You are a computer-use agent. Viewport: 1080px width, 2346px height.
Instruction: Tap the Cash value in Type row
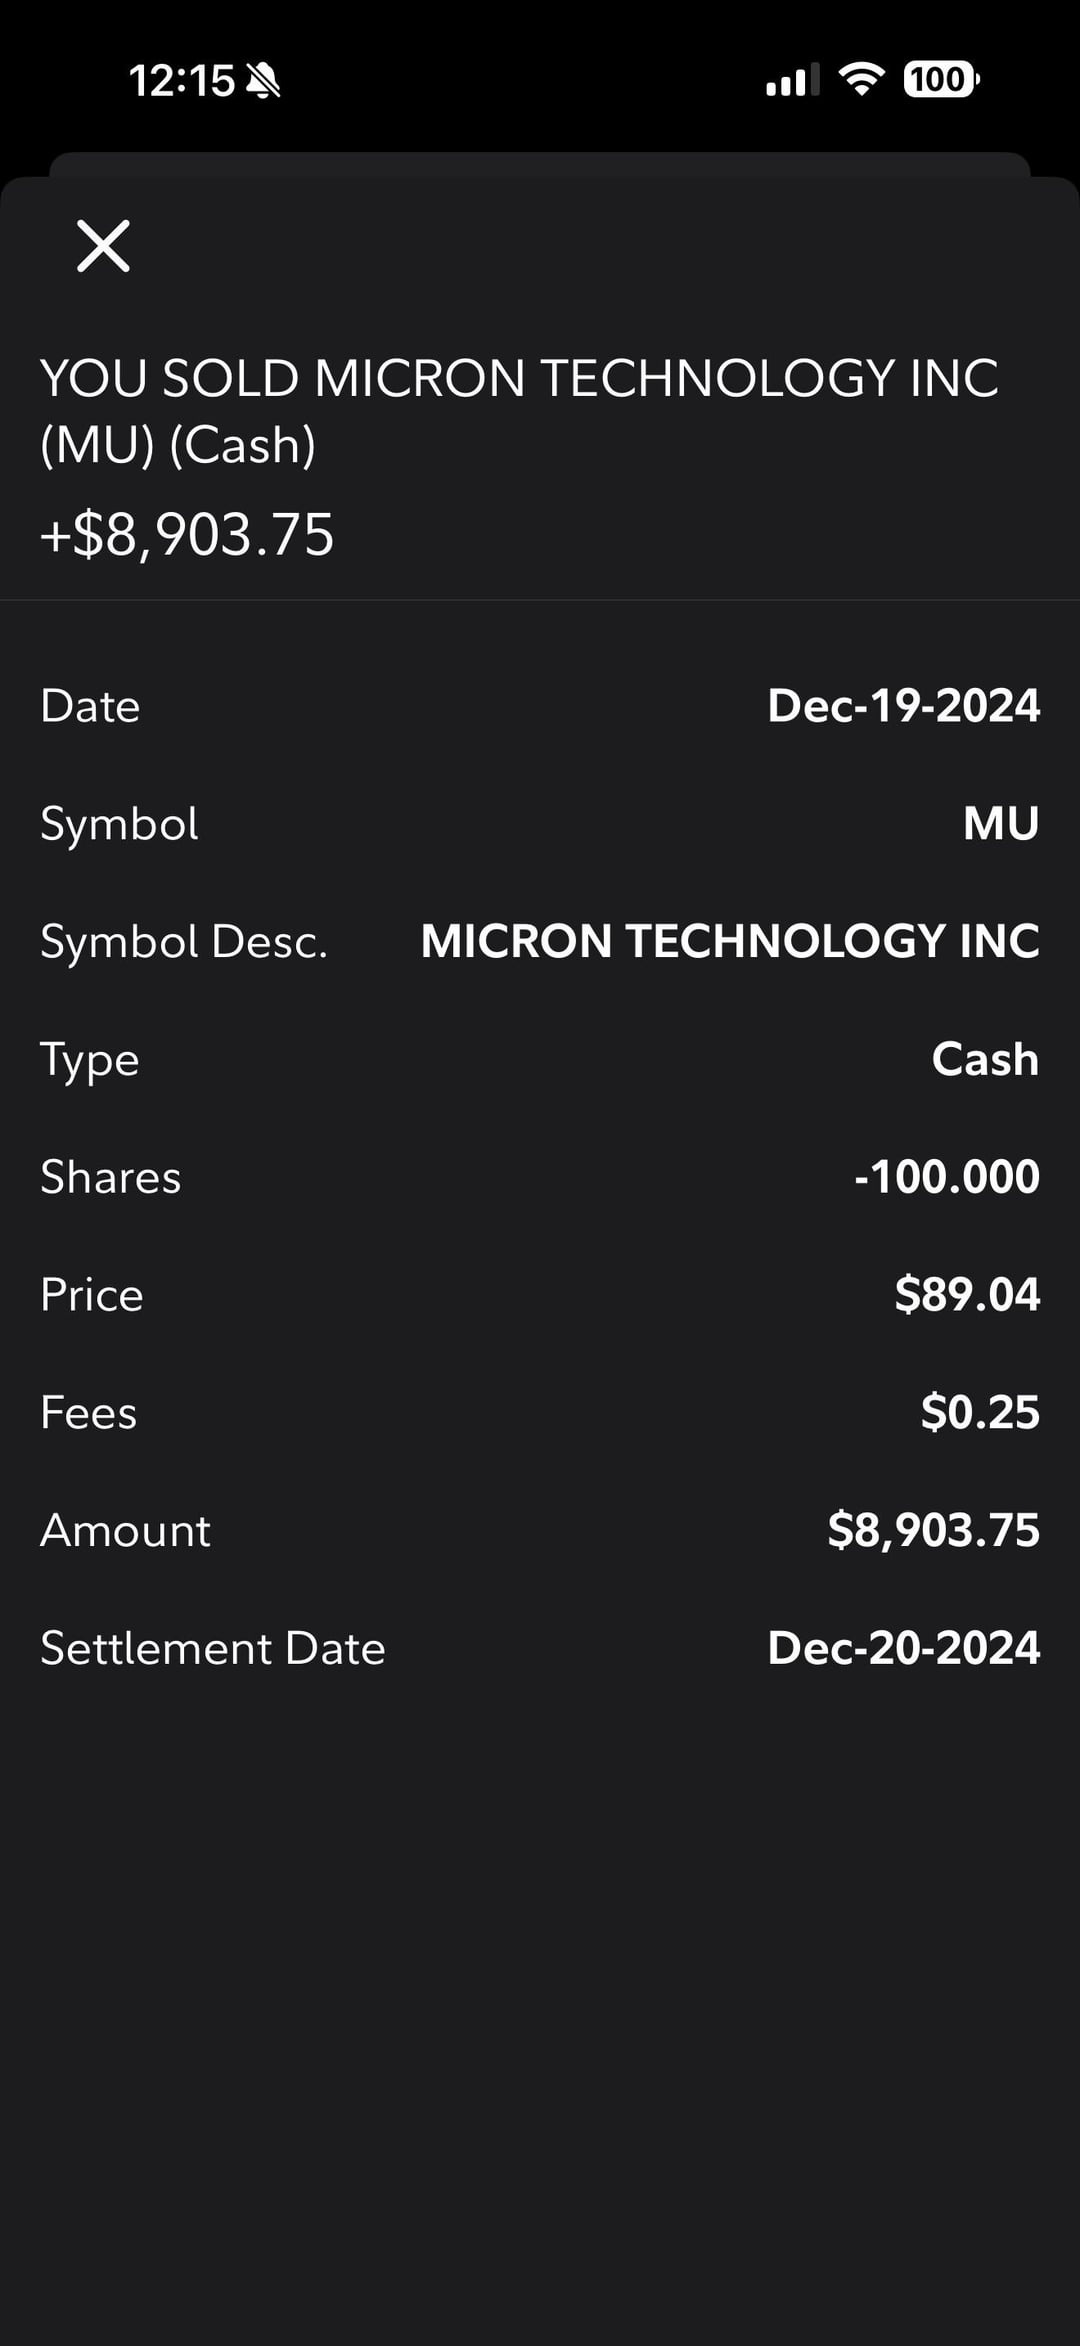point(985,1059)
